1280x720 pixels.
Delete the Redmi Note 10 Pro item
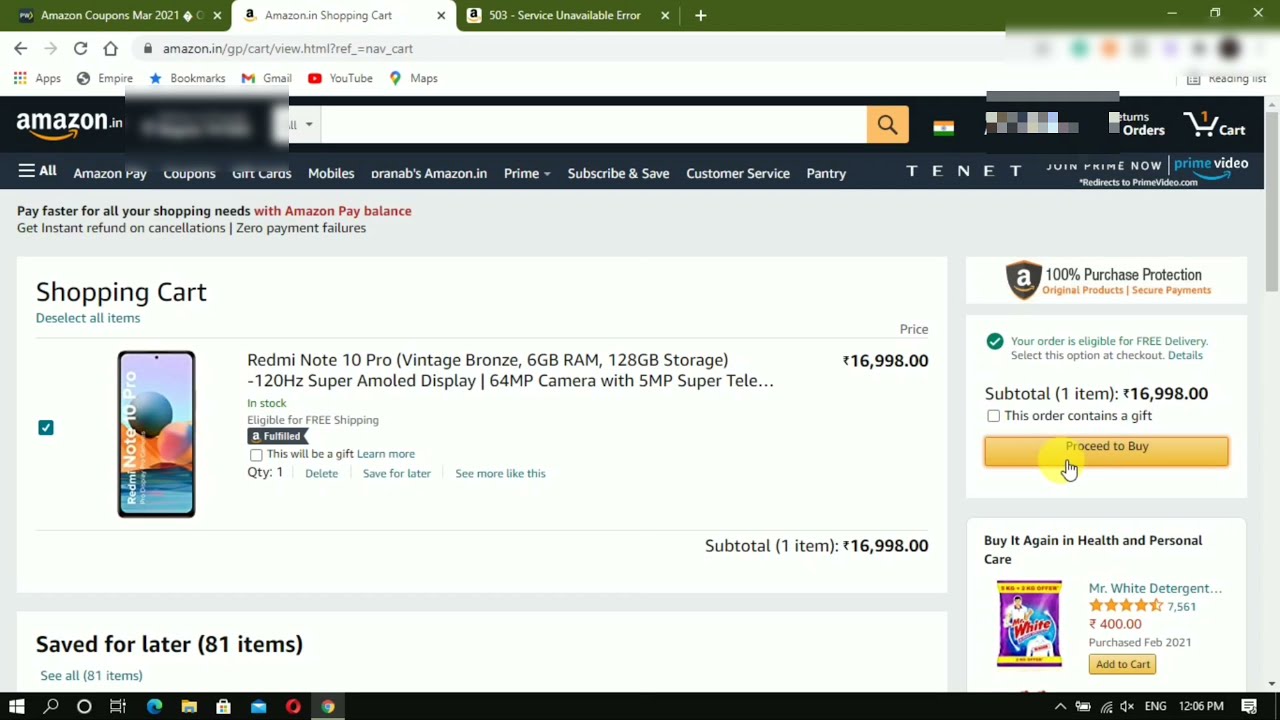tap(321, 473)
